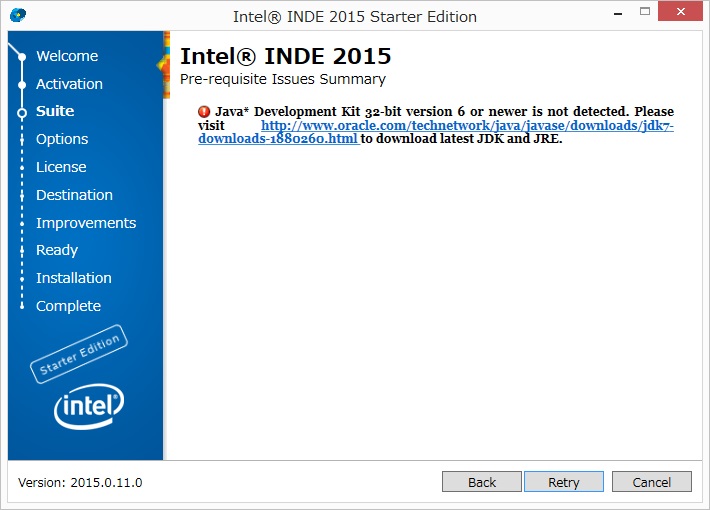
Task: Open the License step
Action: click(x=61, y=167)
